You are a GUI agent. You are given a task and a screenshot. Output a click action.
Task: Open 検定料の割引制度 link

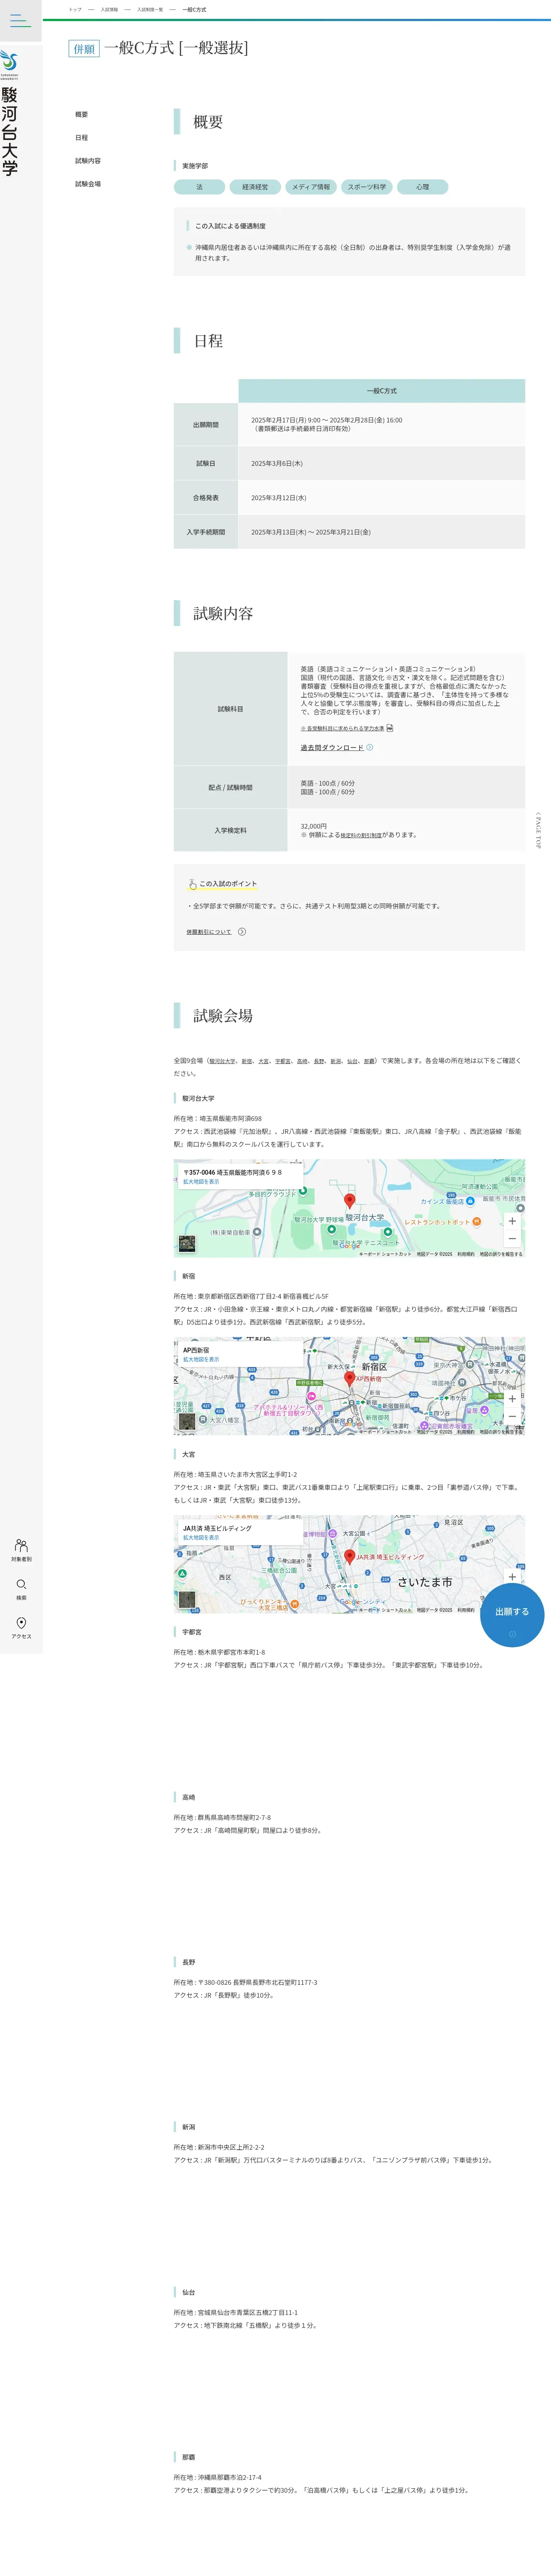tap(361, 835)
